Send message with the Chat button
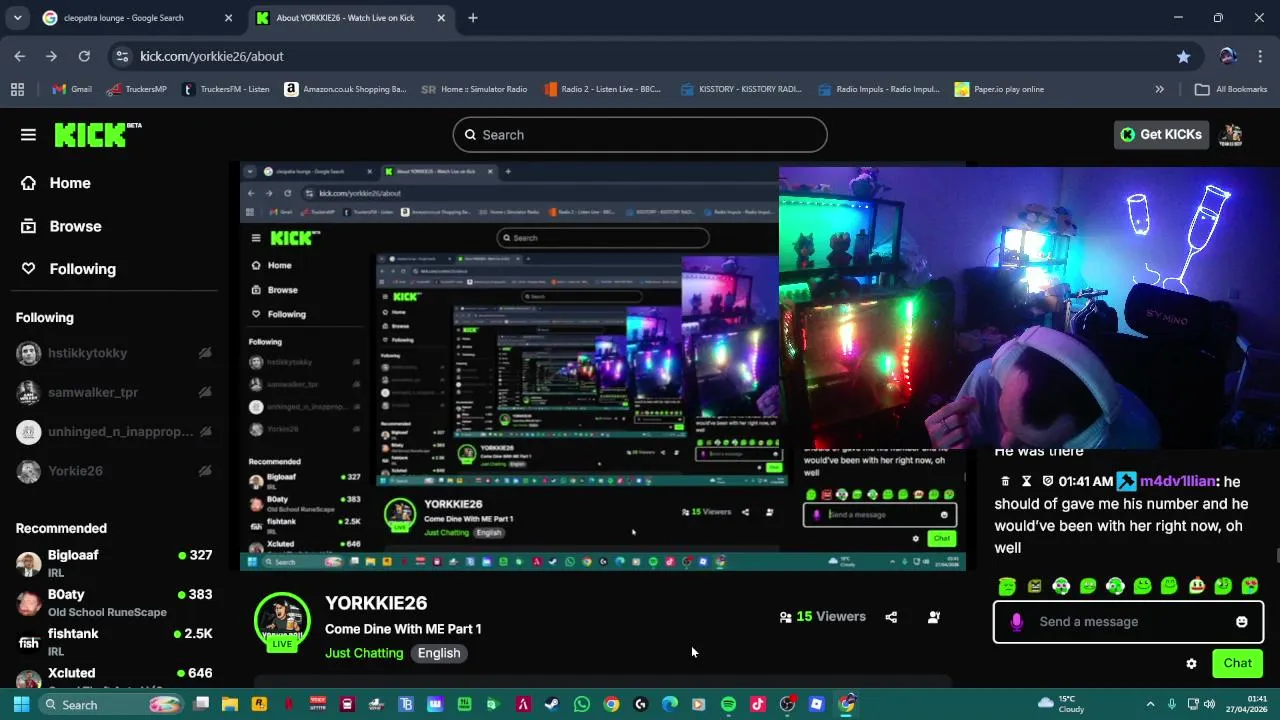 (x=1237, y=663)
